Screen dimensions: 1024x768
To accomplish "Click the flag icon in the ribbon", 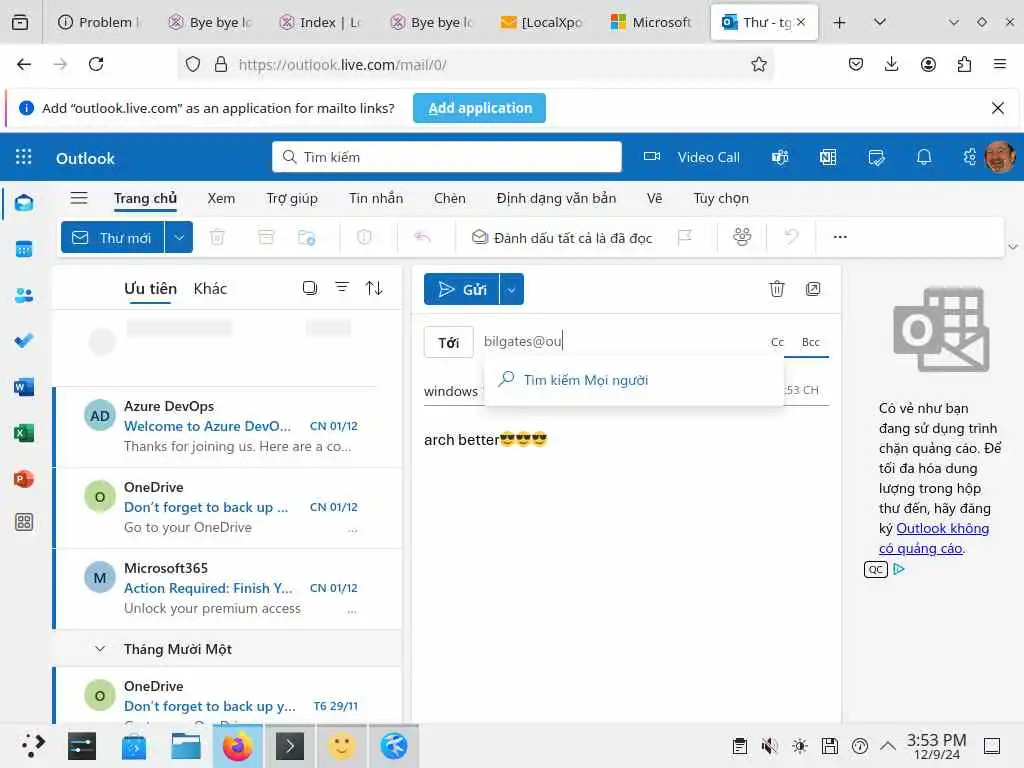I will (684, 237).
